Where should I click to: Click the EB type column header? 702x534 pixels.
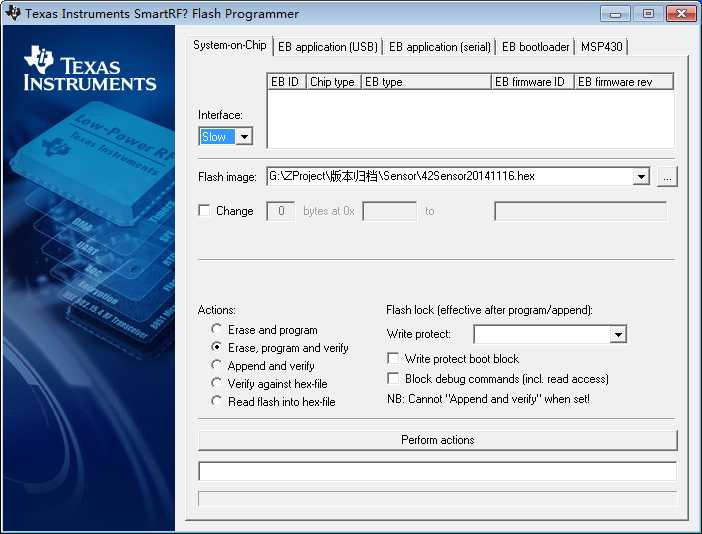pyautogui.click(x=426, y=82)
